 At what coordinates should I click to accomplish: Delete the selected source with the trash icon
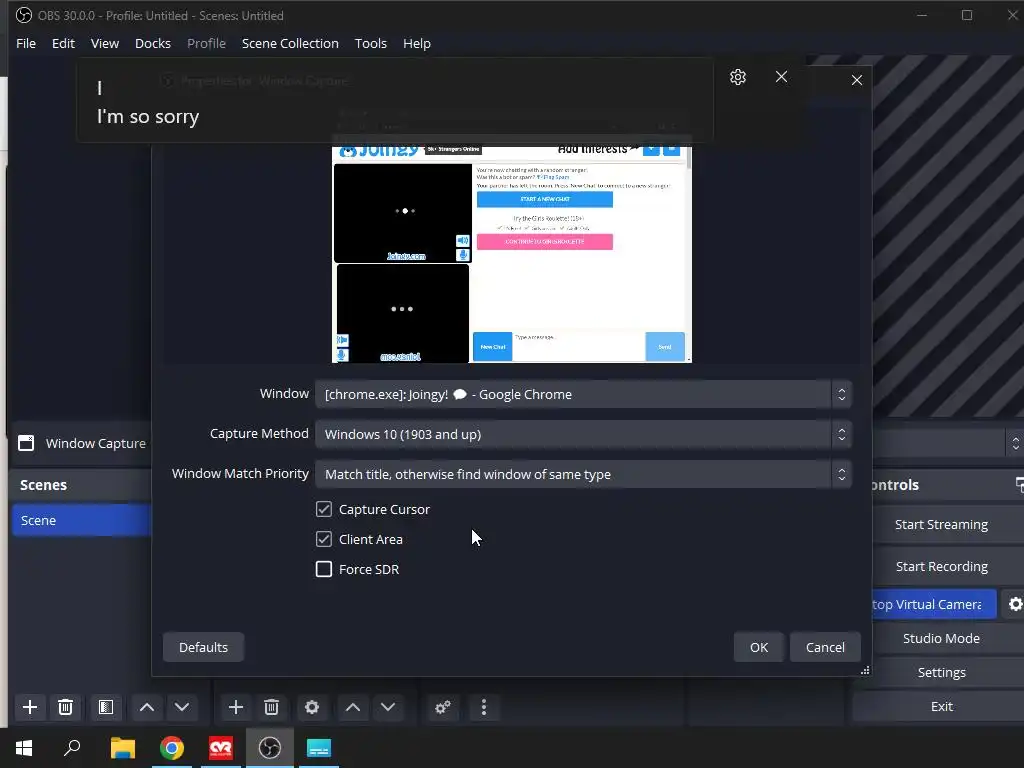click(272, 707)
